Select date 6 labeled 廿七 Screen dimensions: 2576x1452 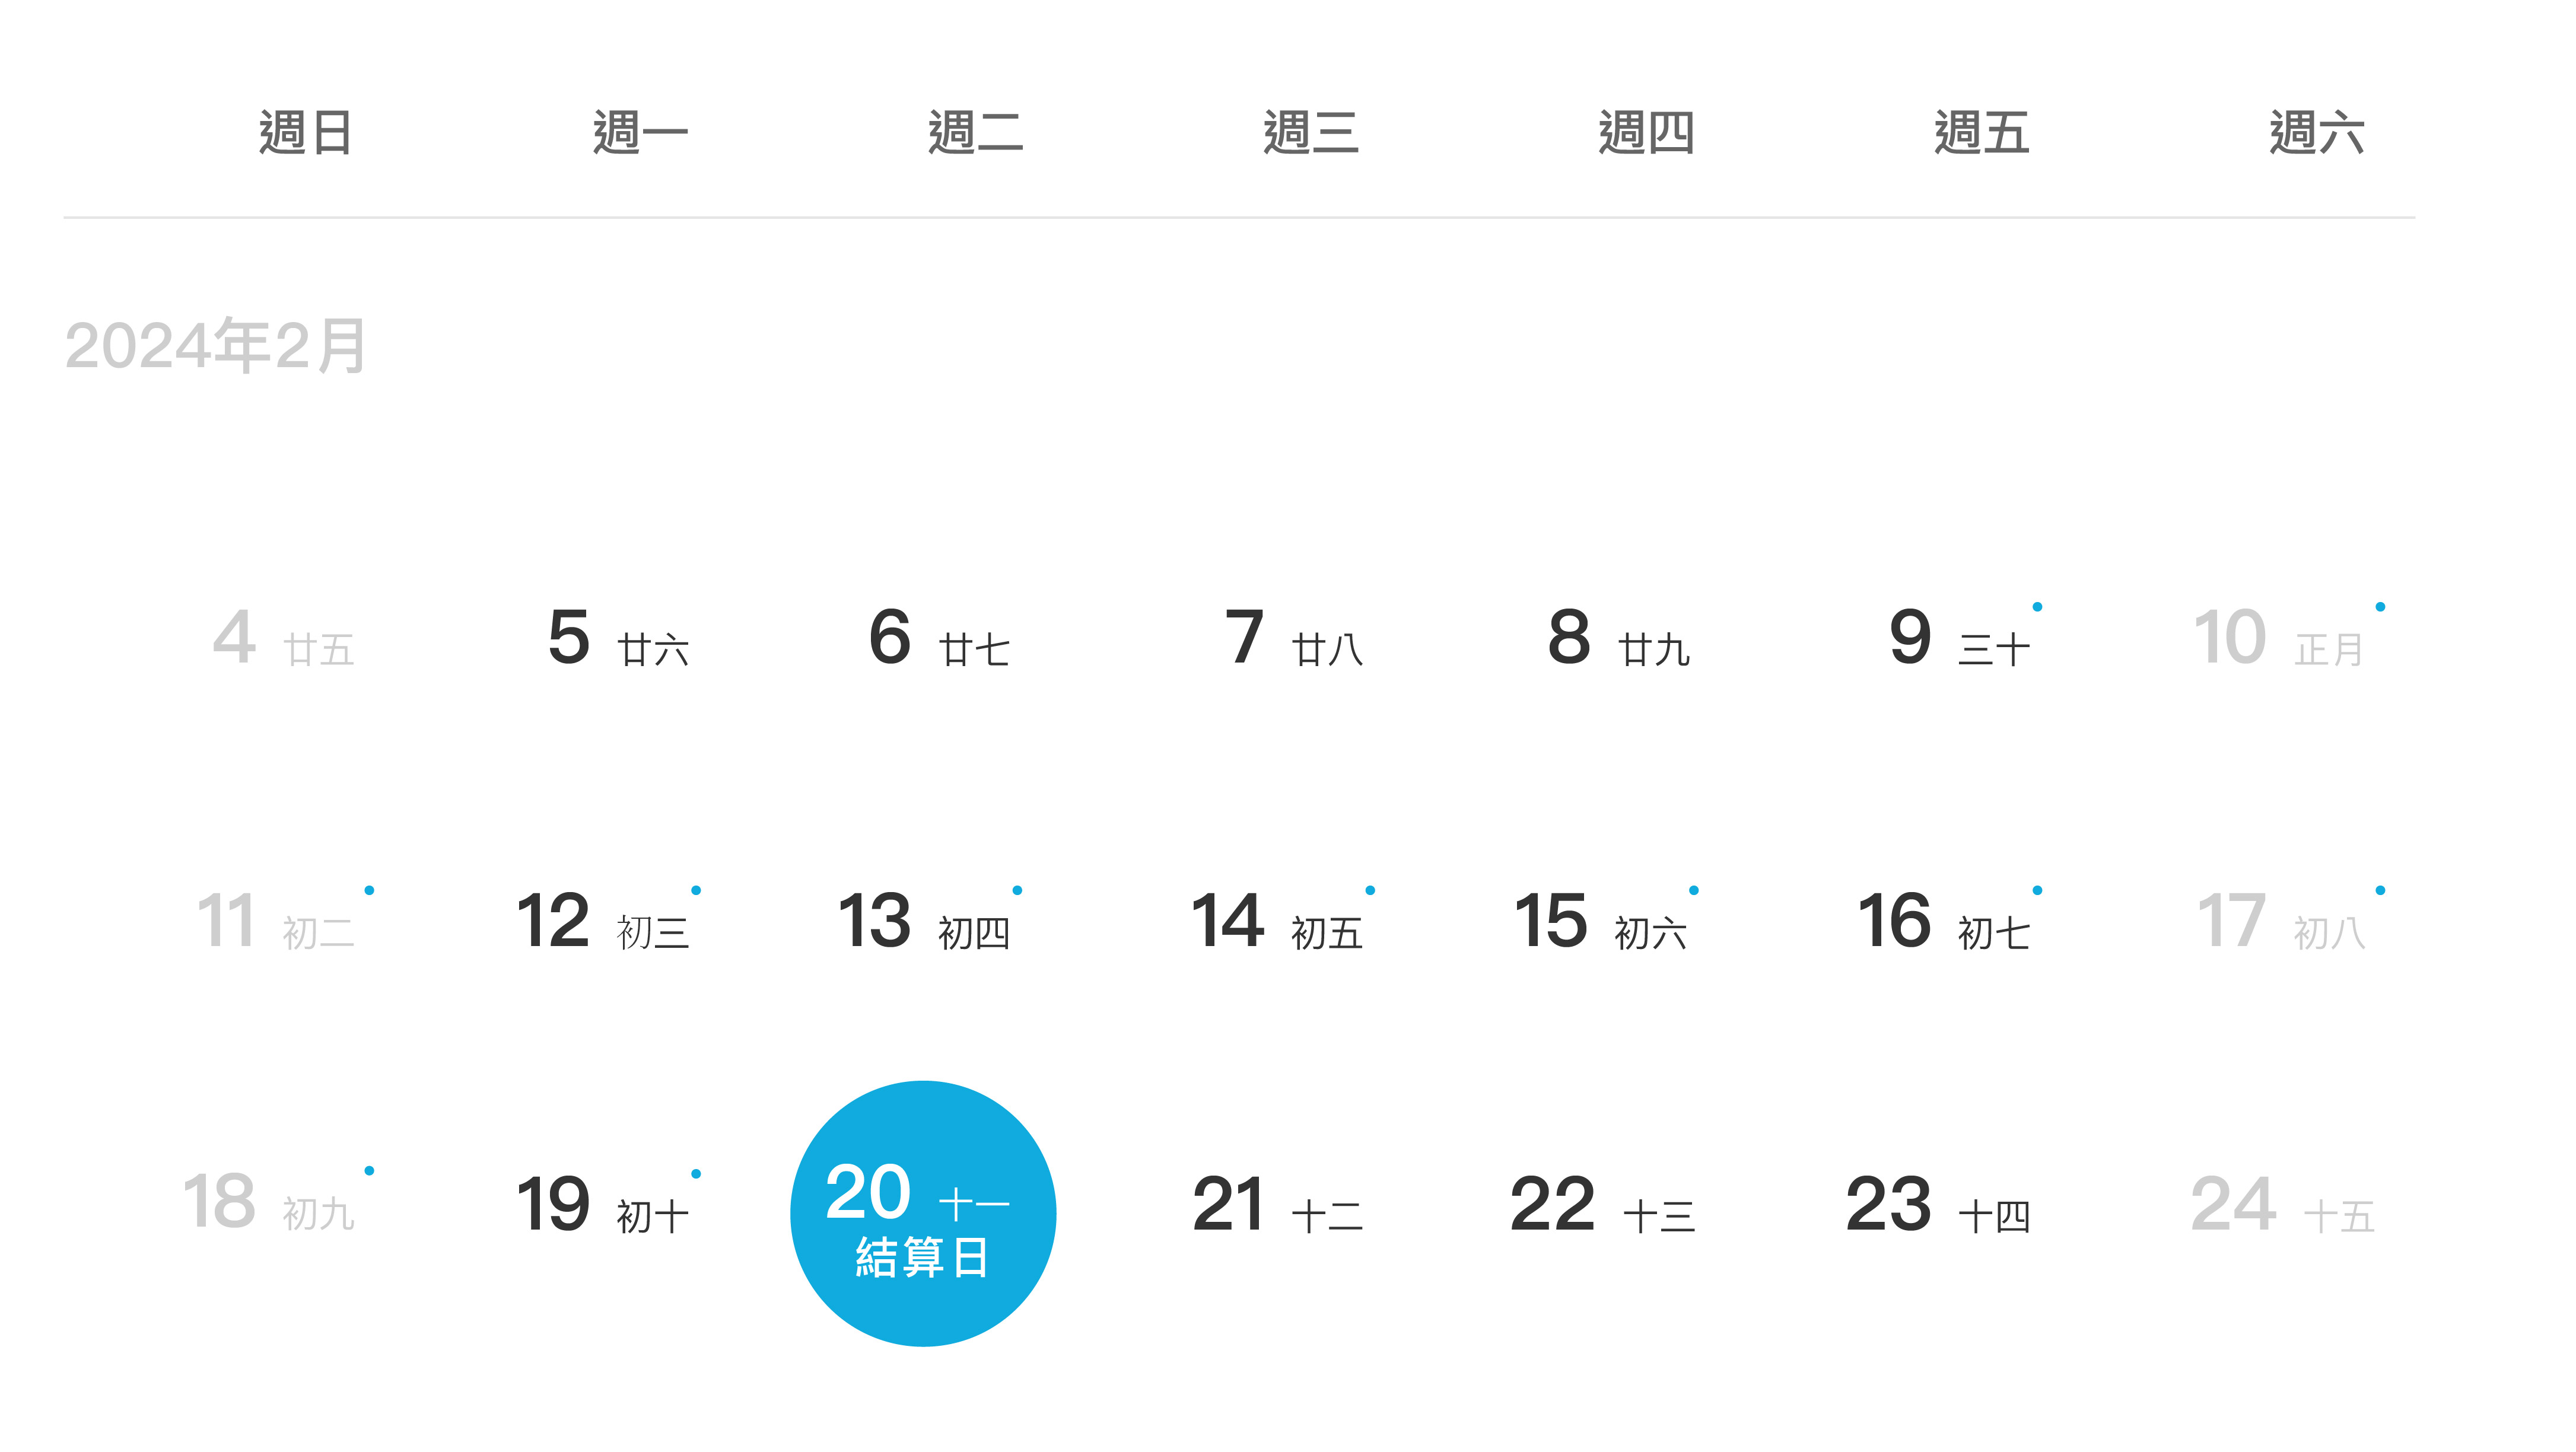939,638
